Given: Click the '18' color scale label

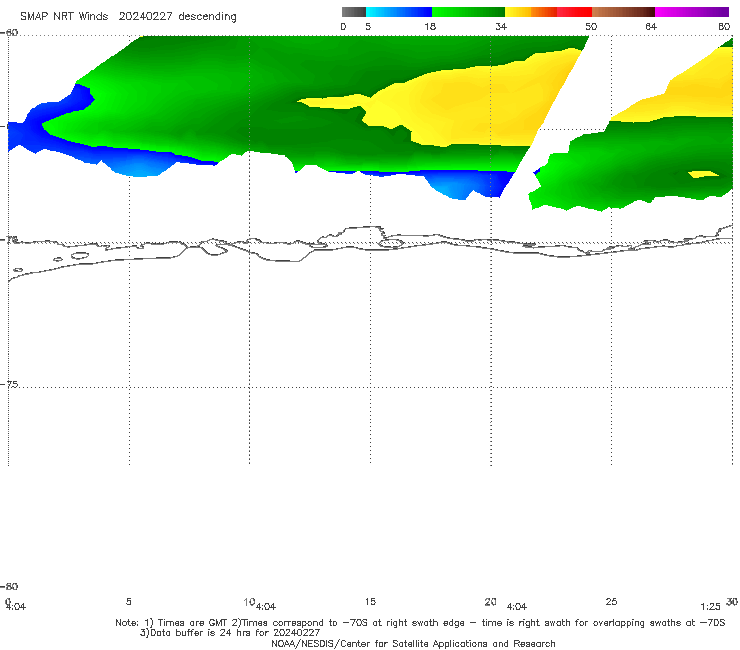Looking at the screenshot, I should pyautogui.click(x=430, y=26).
